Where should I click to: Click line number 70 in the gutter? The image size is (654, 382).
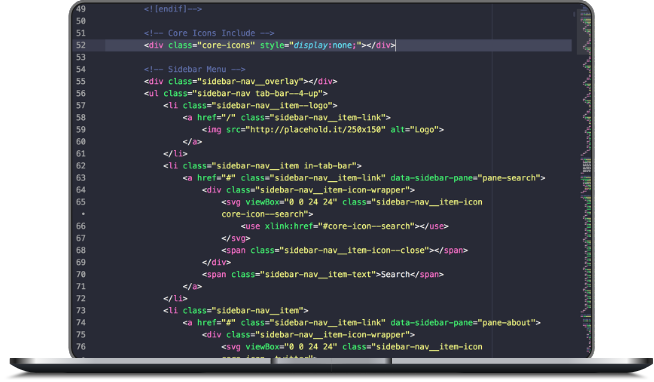(x=80, y=274)
